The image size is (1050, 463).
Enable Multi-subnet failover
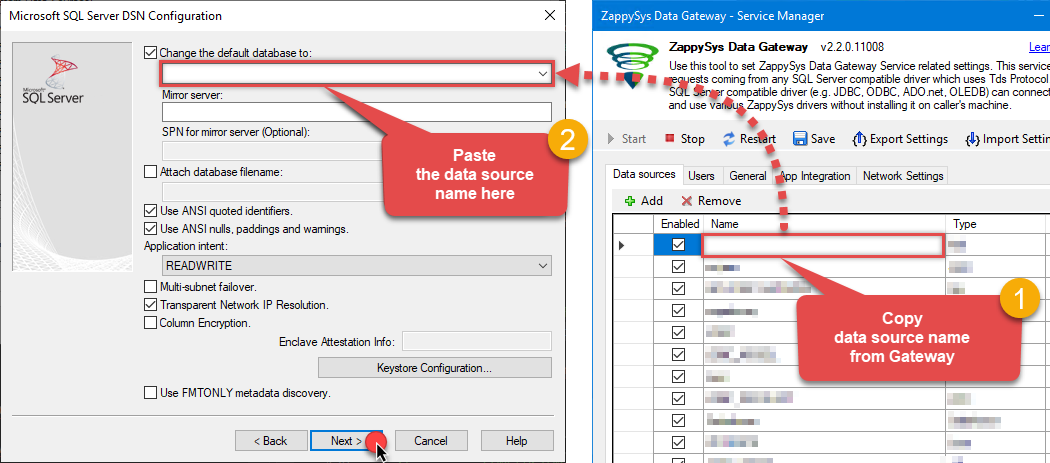click(x=151, y=287)
